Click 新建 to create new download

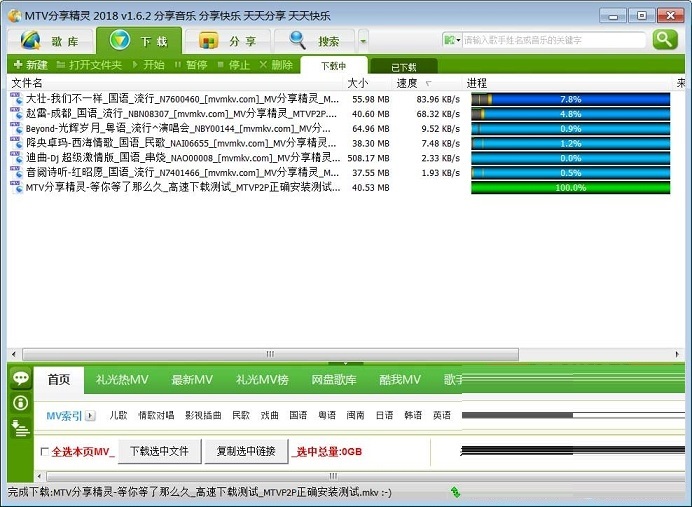click(30, 65)
